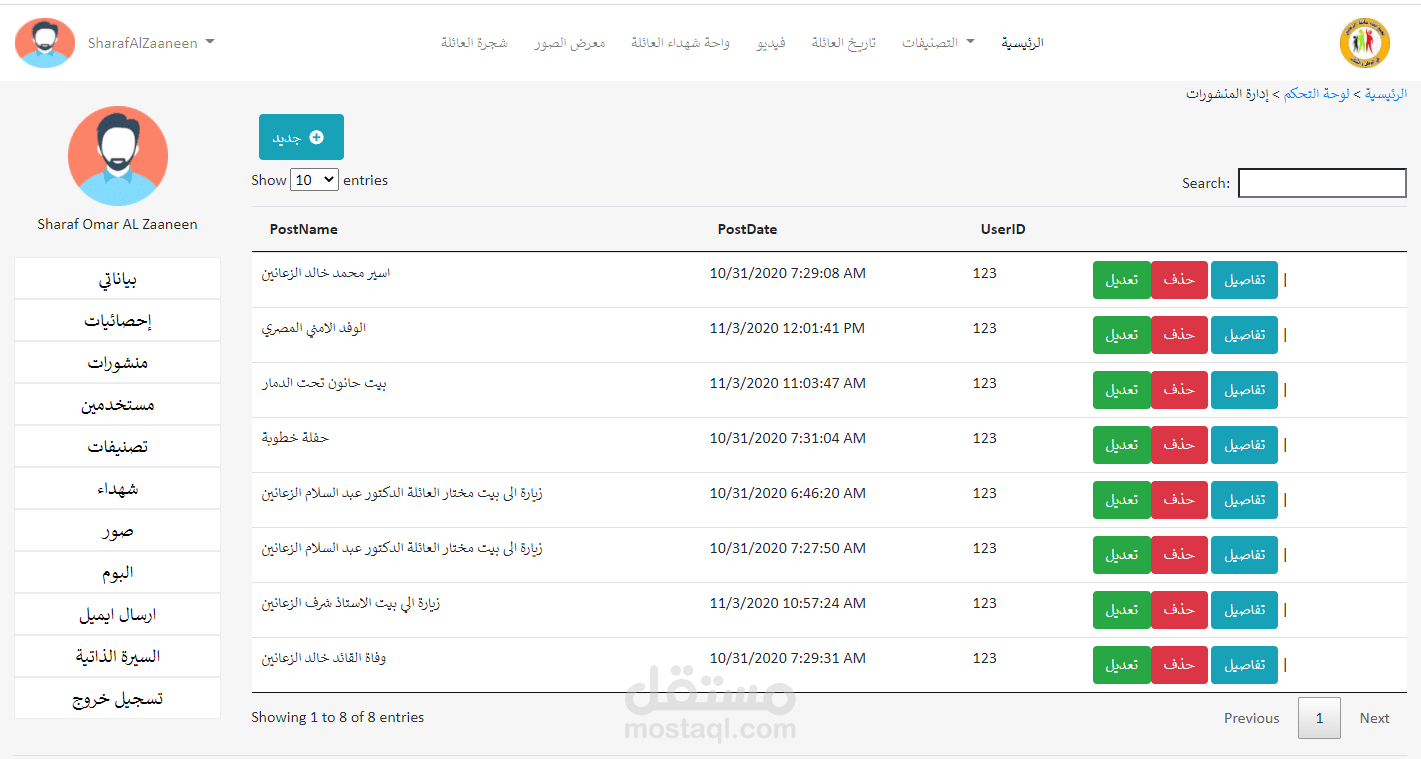Click تعديل on the حفلة خطوبة row
Screen dimensions: 1421x759
click(1121, 444)
